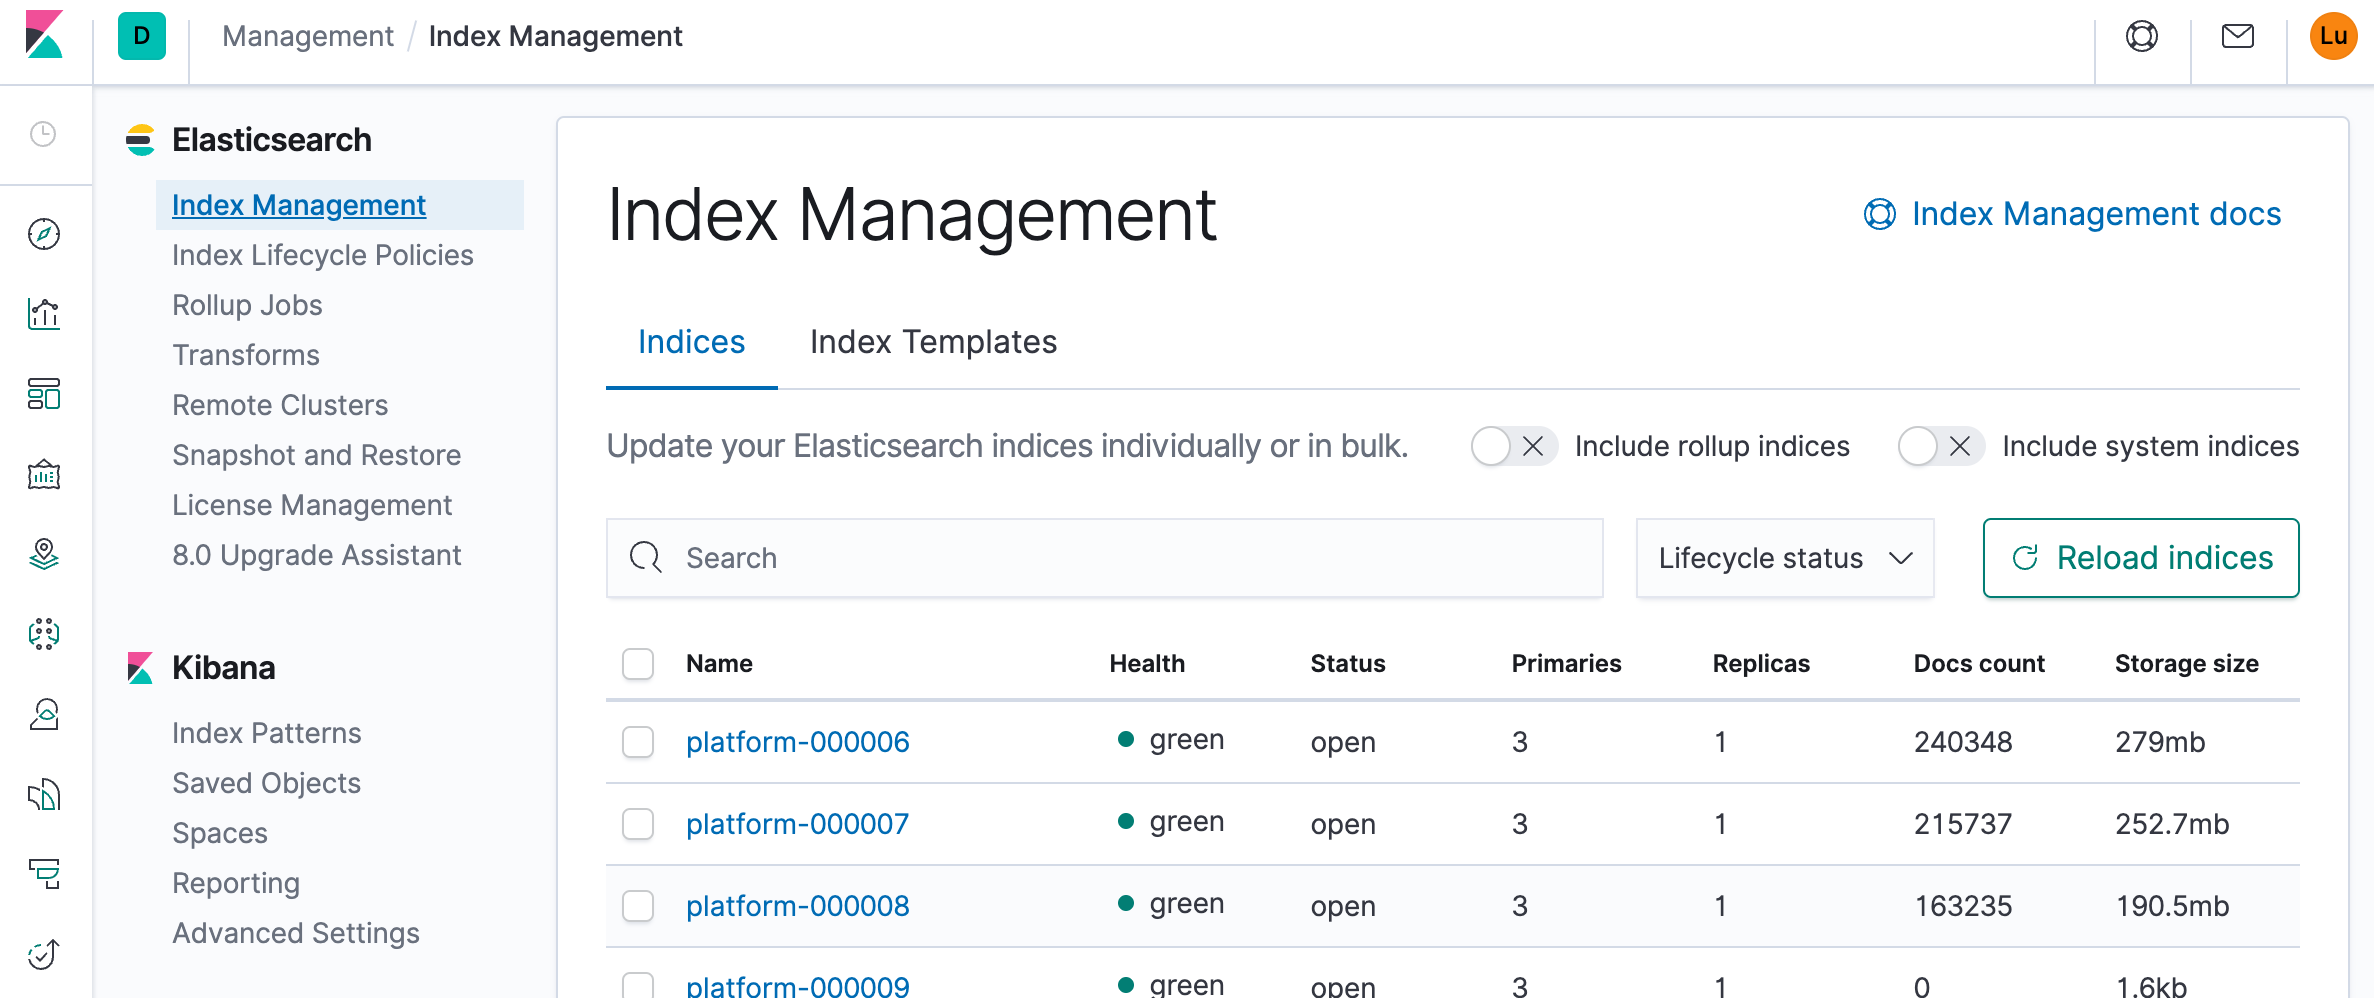Open Dashboard icon in sidebar
Viewport: 2374px width, 998px height.
[44, 394]
